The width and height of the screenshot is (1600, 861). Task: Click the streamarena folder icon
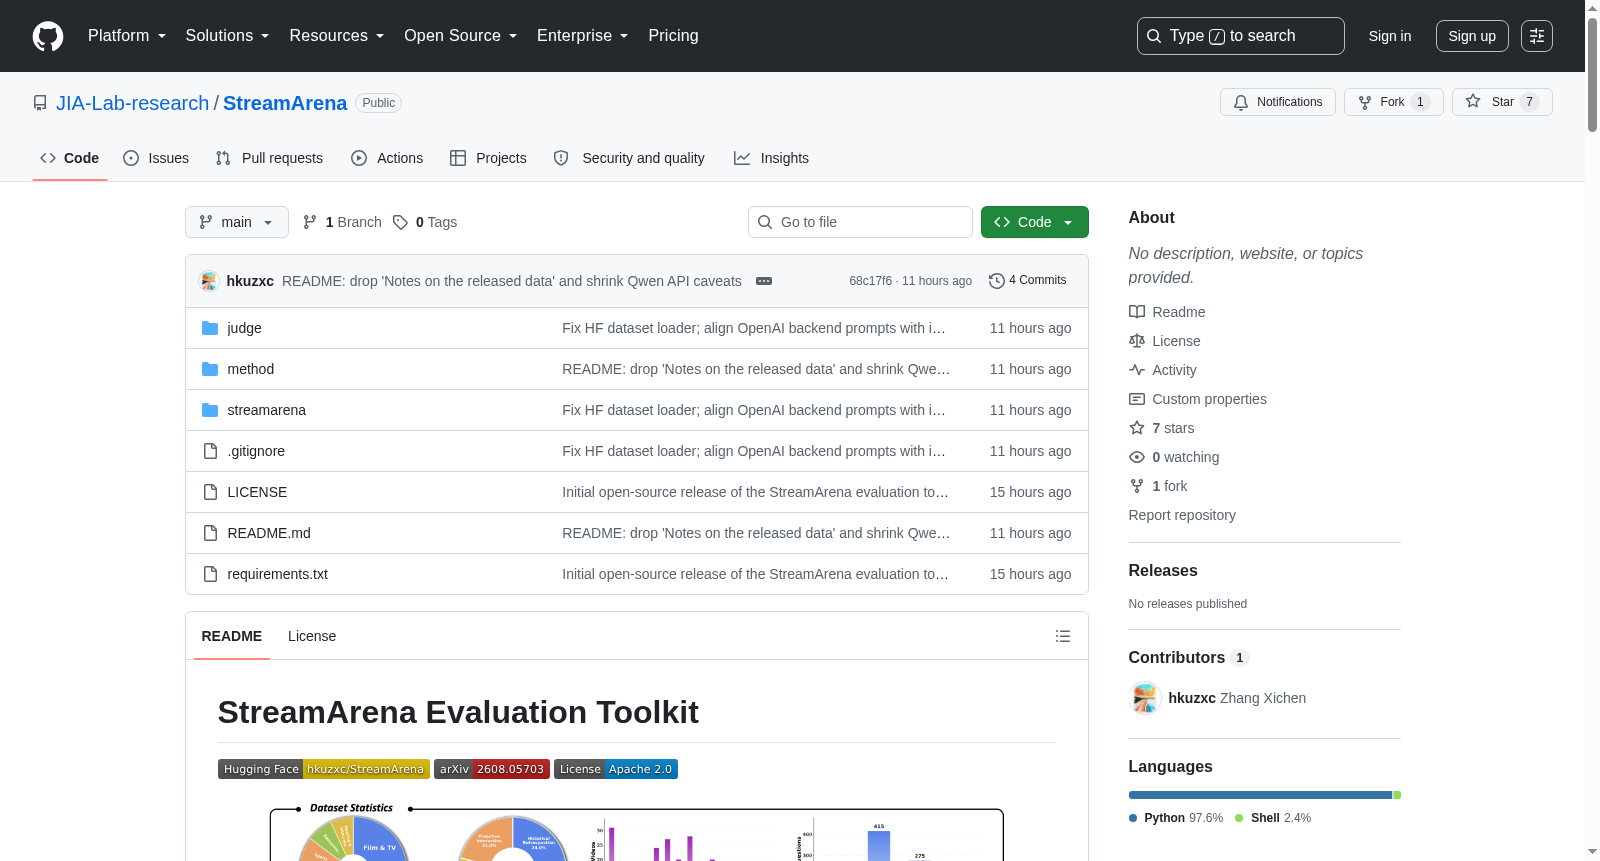pyautogui.click(x=210, y=410)
